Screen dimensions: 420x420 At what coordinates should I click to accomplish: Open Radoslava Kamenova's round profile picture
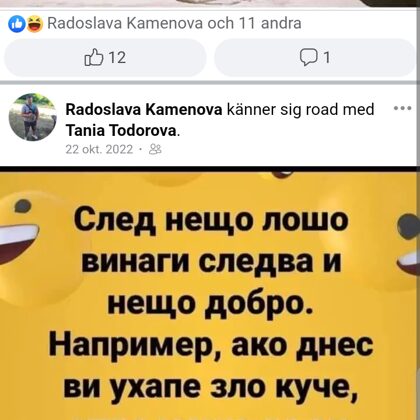pyautogui.click(x=33, y=117)
